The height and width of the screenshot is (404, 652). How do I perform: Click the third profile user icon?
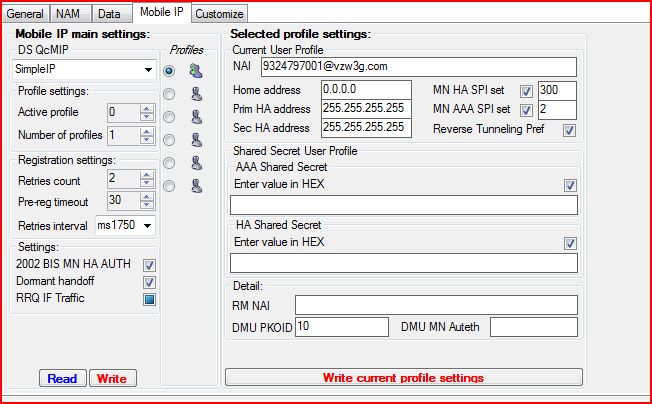point(196,117)
